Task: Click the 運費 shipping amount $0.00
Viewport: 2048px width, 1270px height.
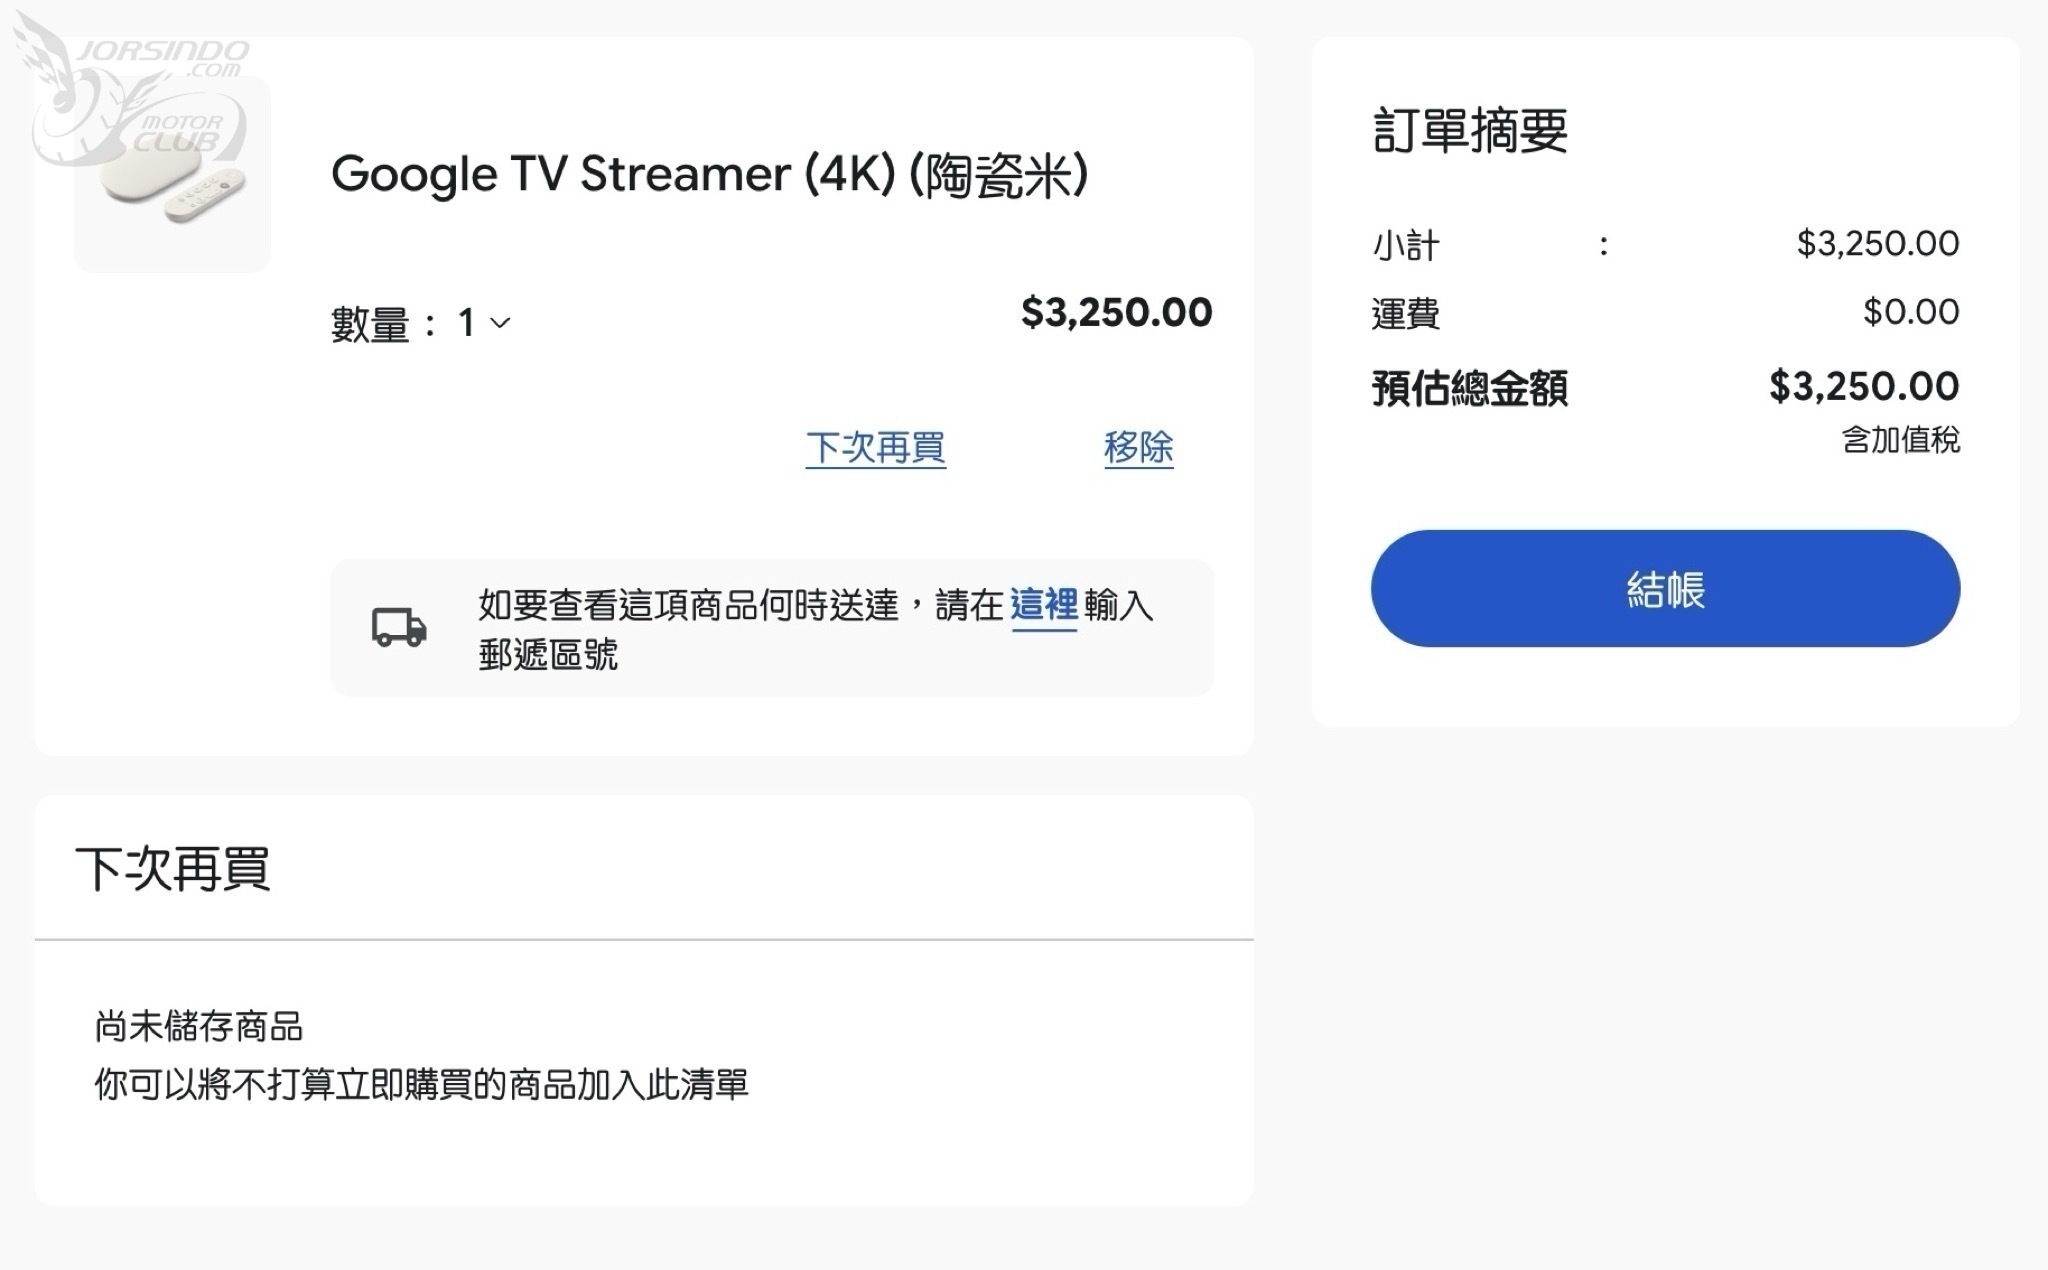Action: pos(1911,312)
